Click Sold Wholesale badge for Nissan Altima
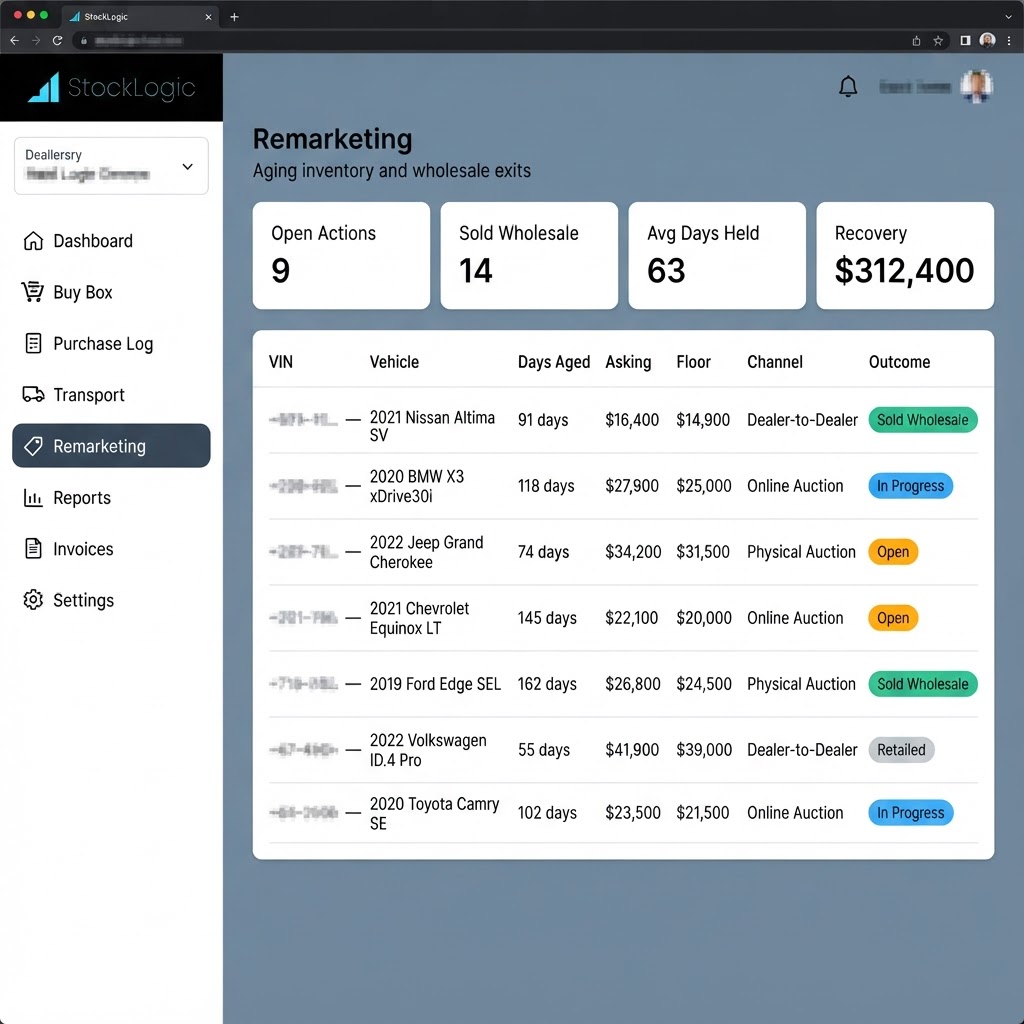 coord(922,420)
